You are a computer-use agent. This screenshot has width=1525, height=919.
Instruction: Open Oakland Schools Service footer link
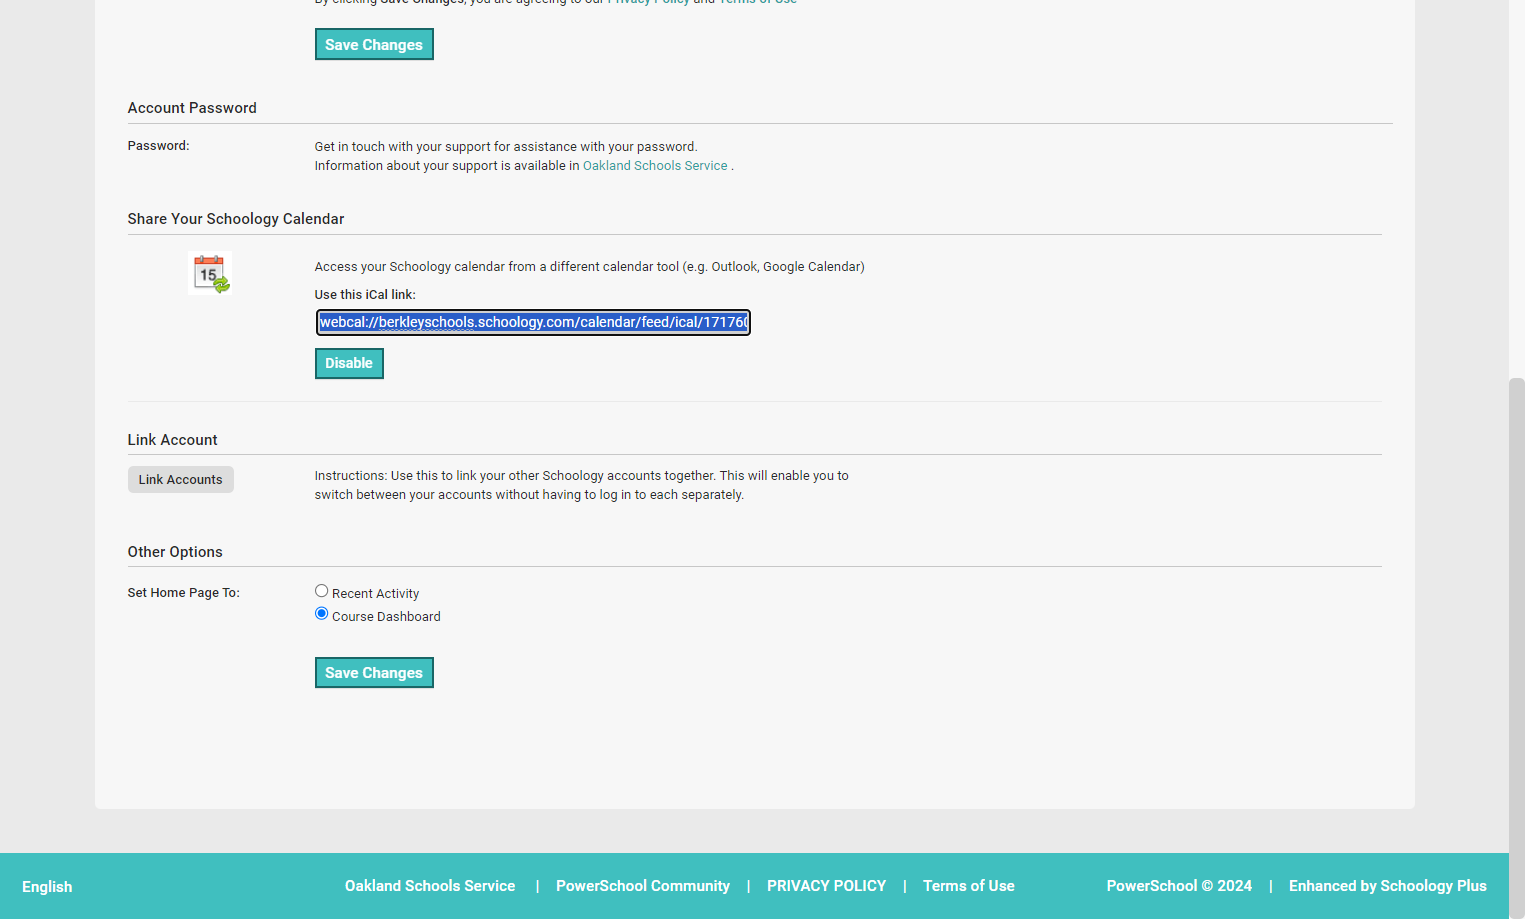[x=430, y=886]
